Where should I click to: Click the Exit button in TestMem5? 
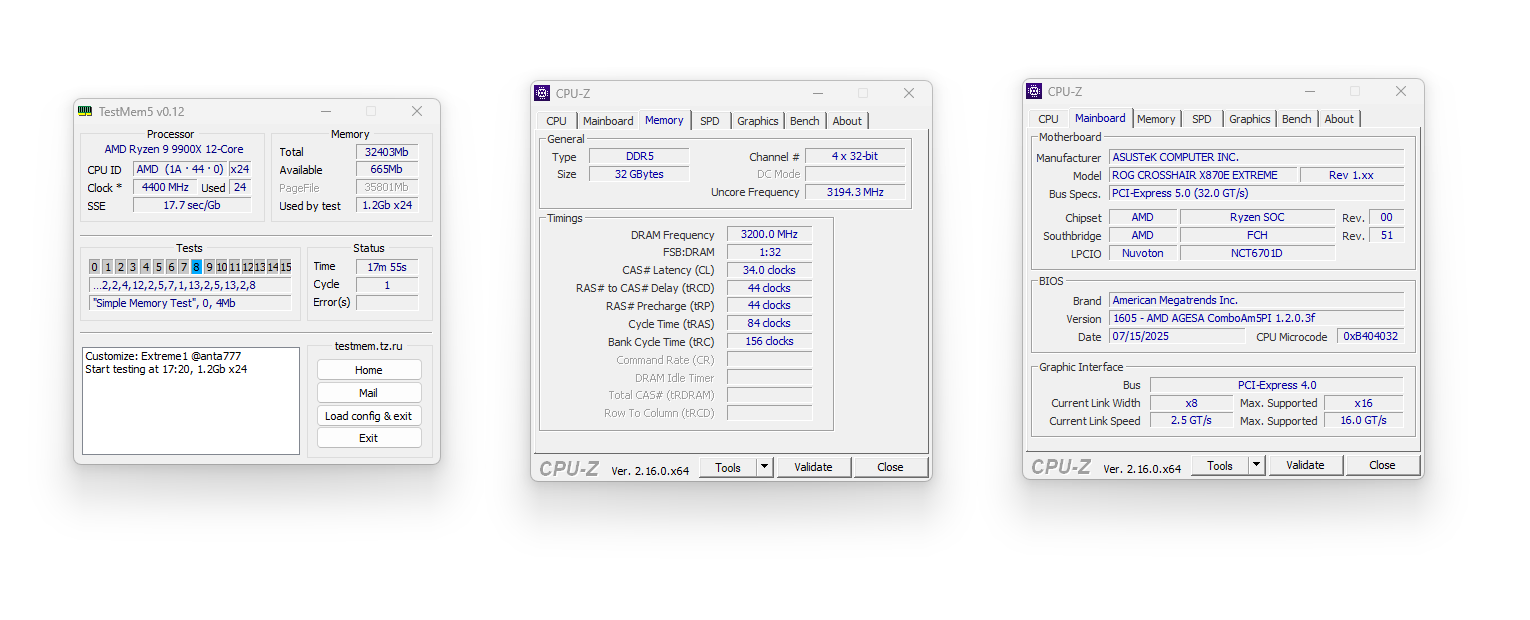[369, 438]
